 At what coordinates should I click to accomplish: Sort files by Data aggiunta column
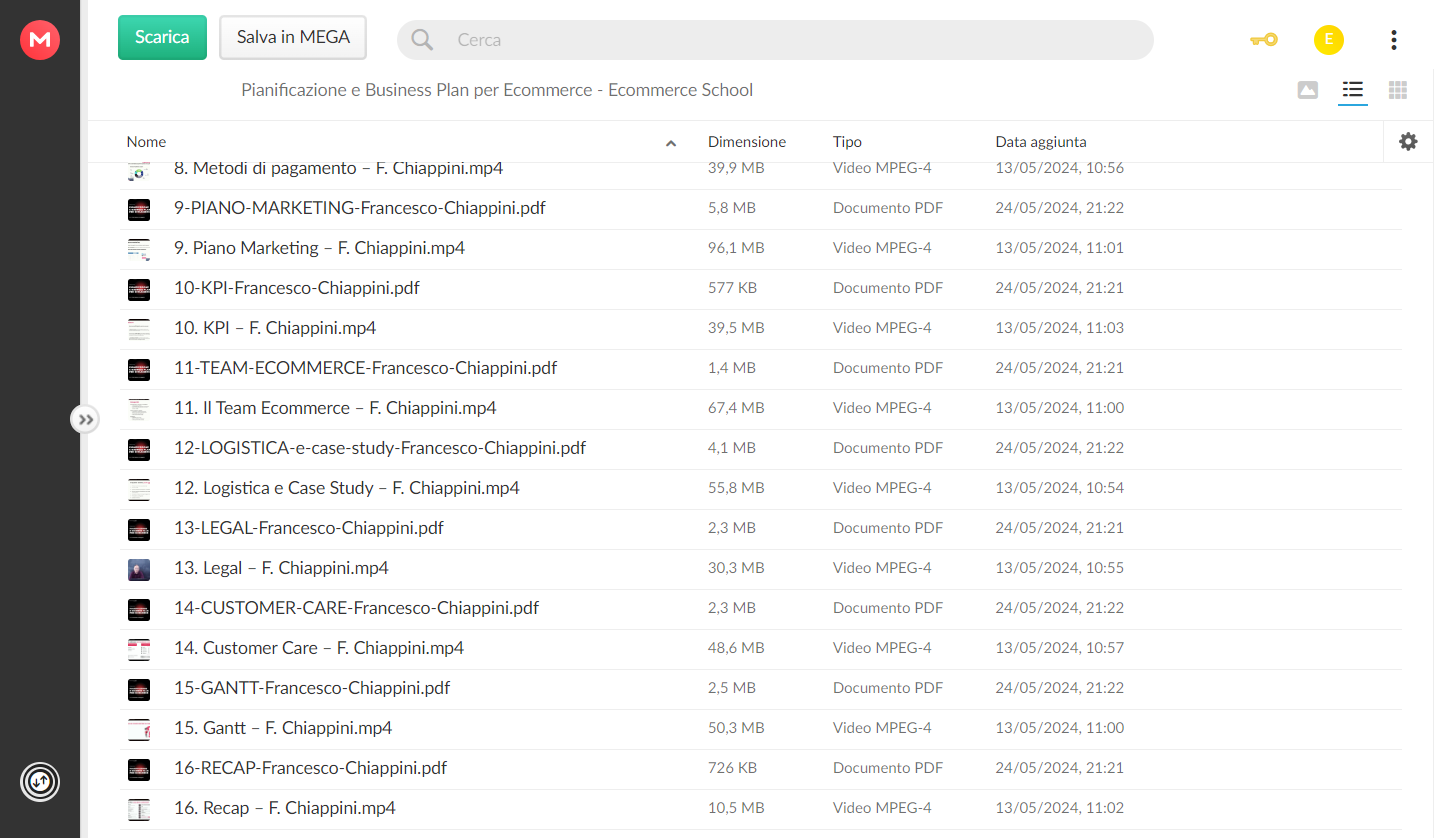(1041, 142)
